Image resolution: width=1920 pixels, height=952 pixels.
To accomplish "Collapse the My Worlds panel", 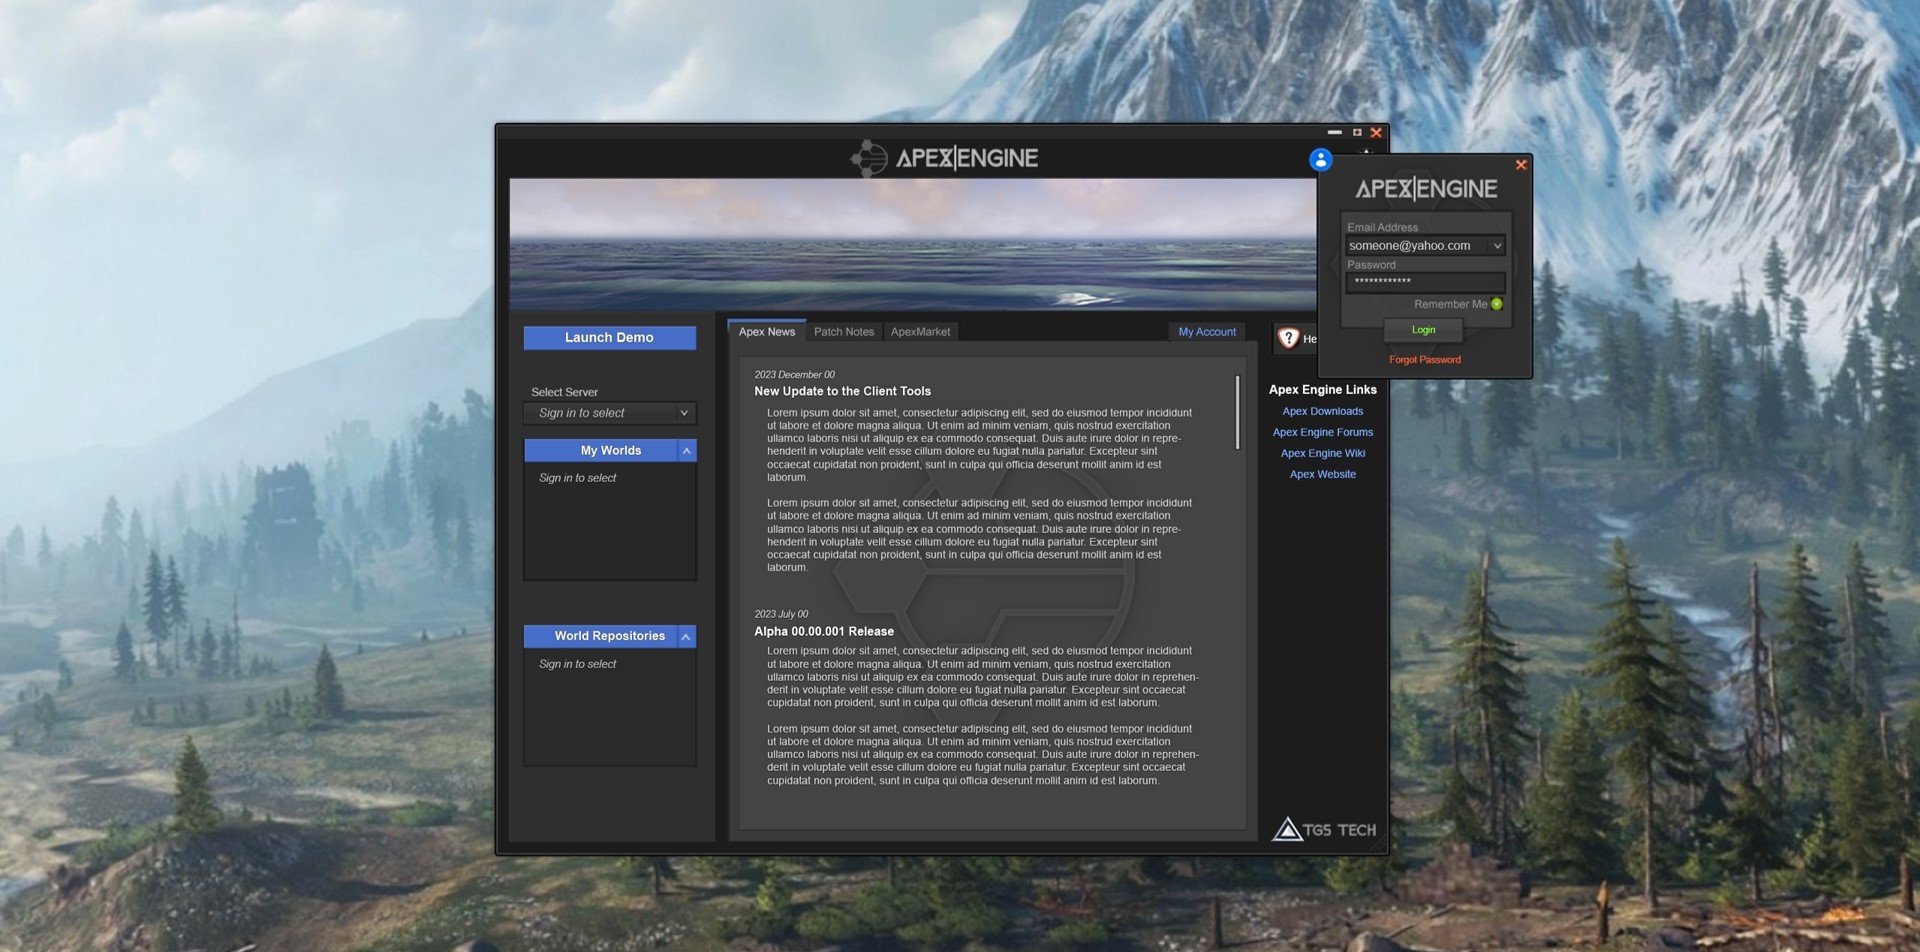I will pyautogui.click(x=686, y=451).
